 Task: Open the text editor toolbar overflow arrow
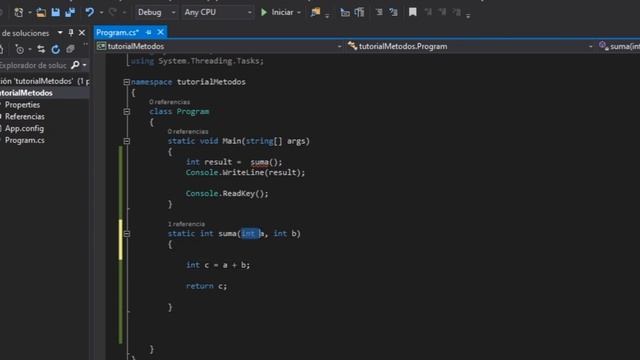[x=468, y=16]
